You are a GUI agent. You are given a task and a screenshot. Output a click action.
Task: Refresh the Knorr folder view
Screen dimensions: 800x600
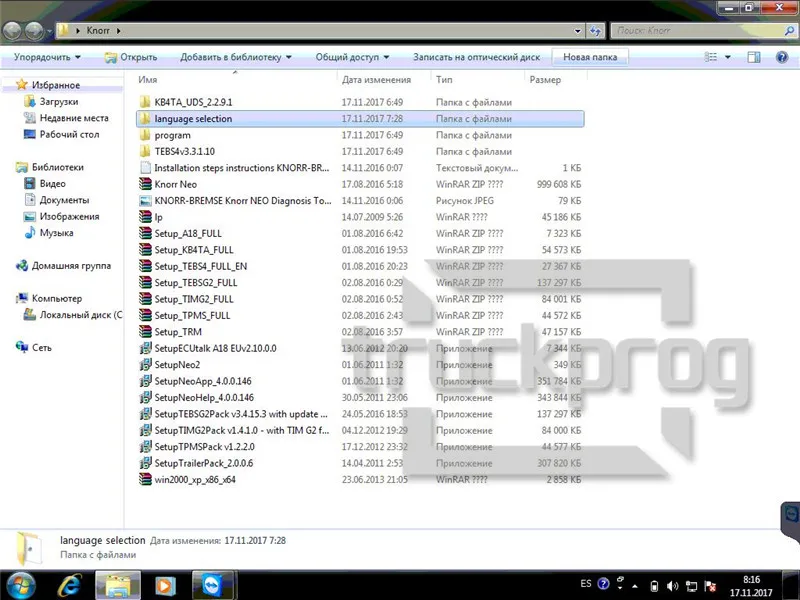(595, 31)
